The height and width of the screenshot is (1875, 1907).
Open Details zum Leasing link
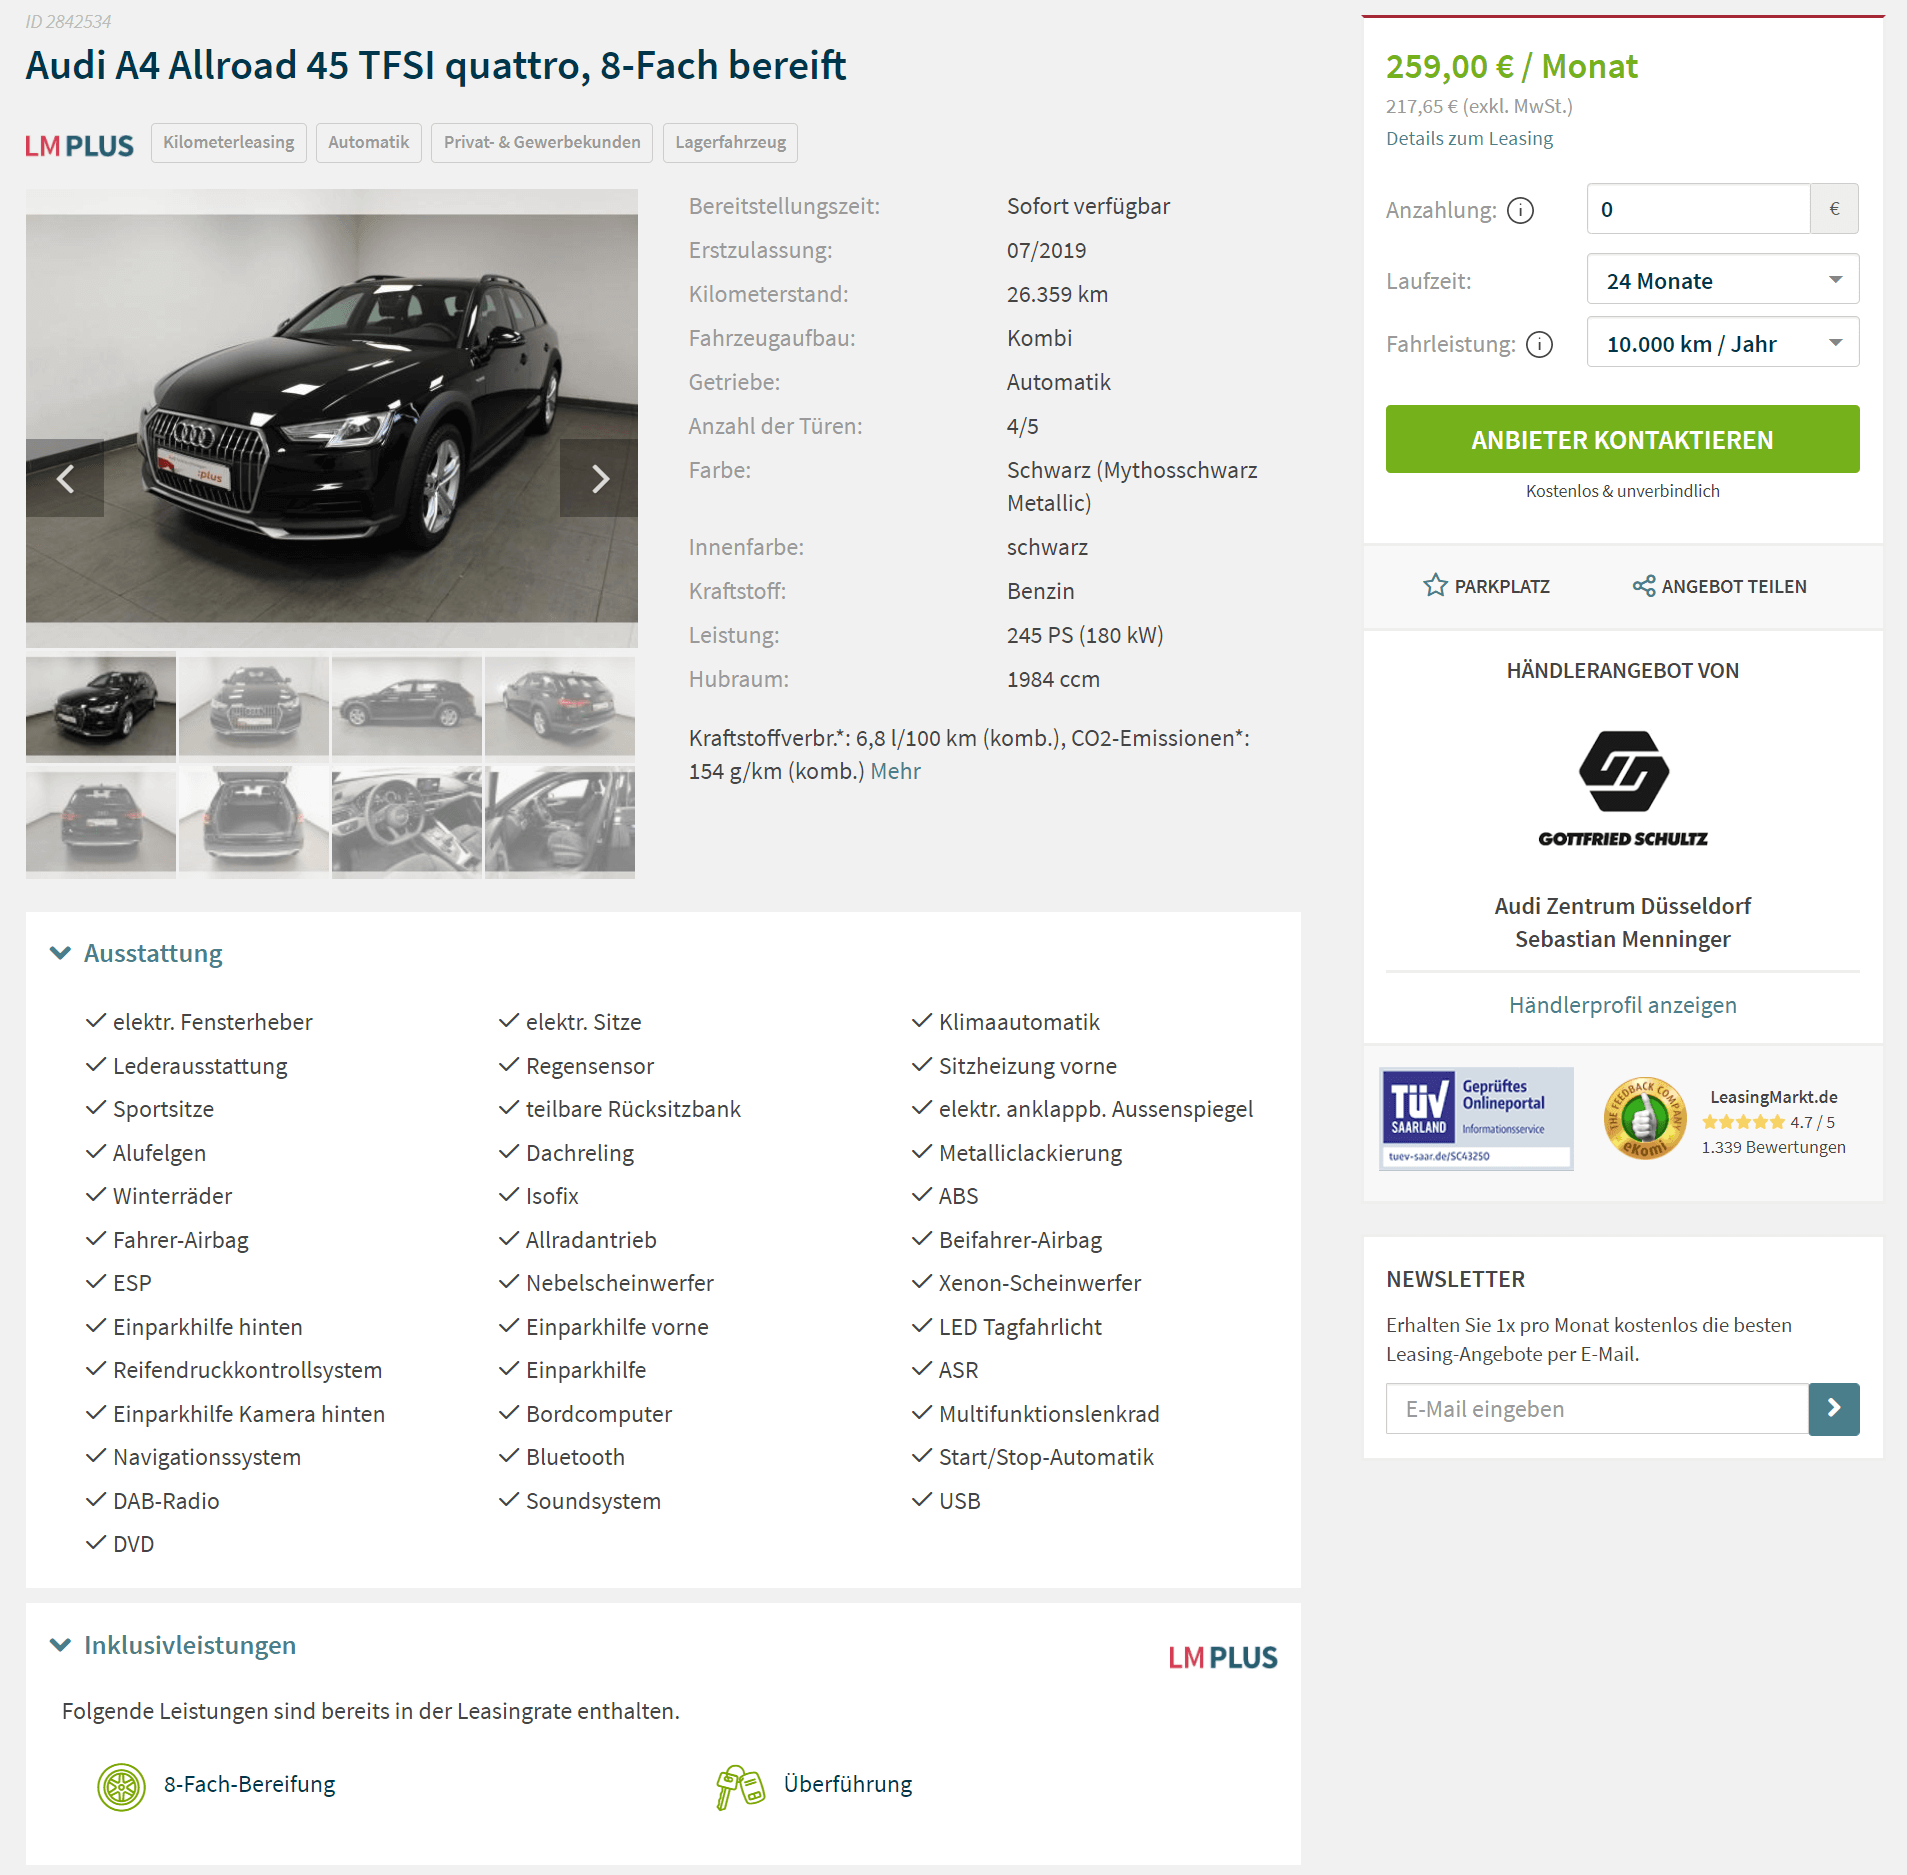[x=1469, y=138]
